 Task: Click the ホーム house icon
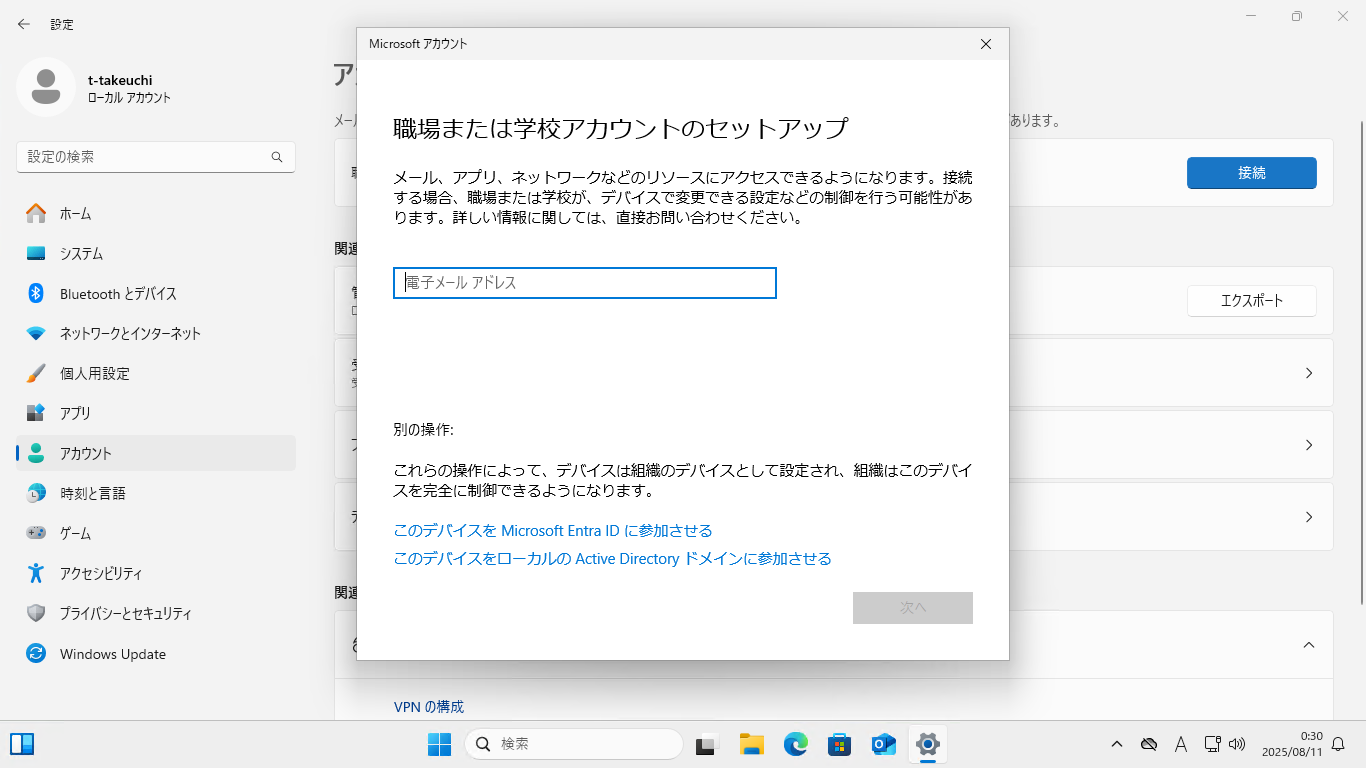coord(36,213)
